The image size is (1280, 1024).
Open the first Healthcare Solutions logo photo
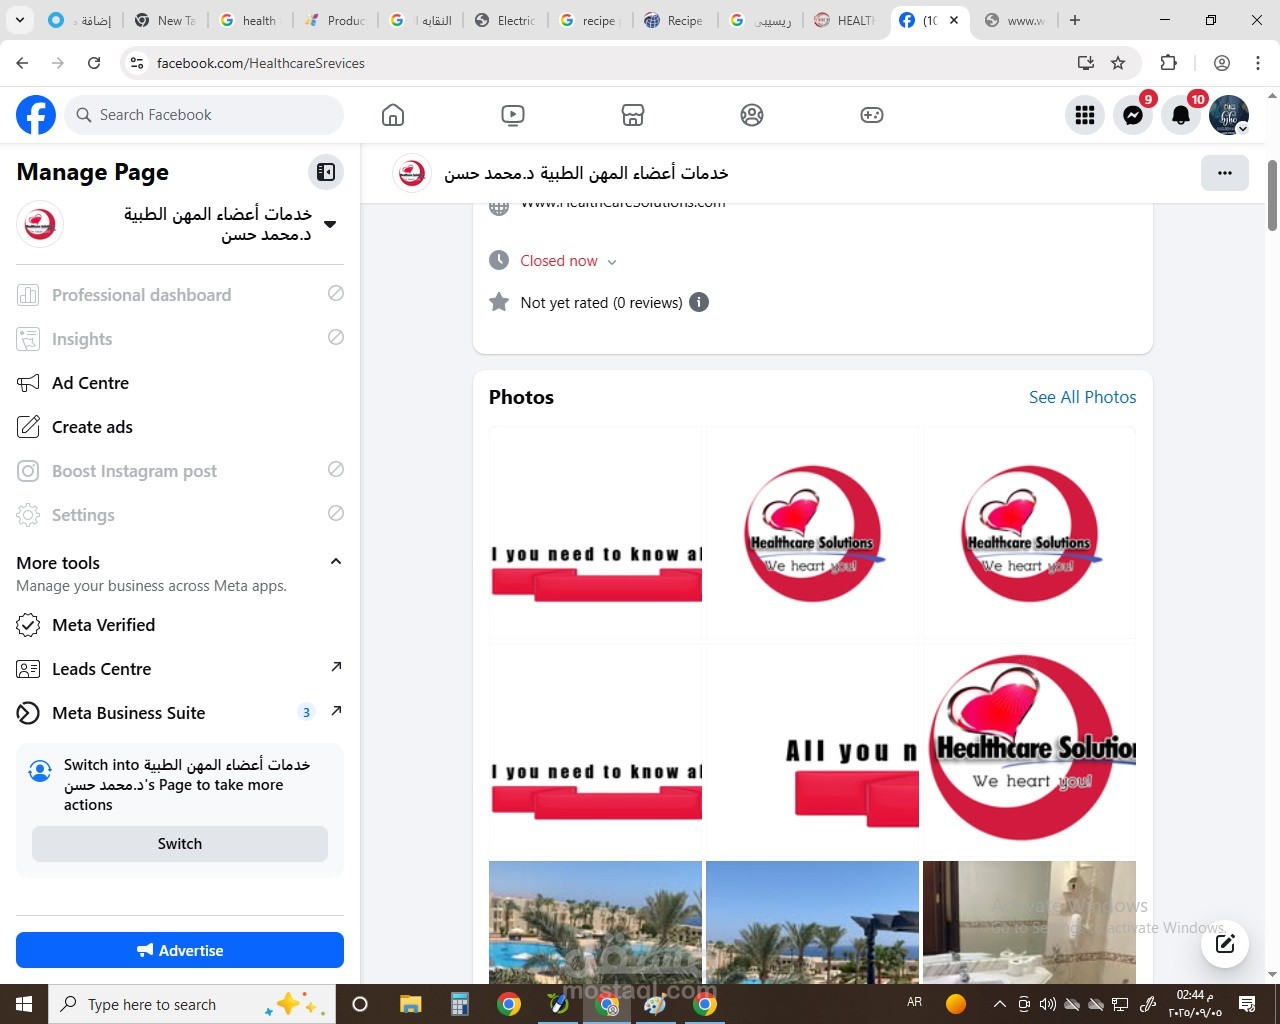coord(812,533)
